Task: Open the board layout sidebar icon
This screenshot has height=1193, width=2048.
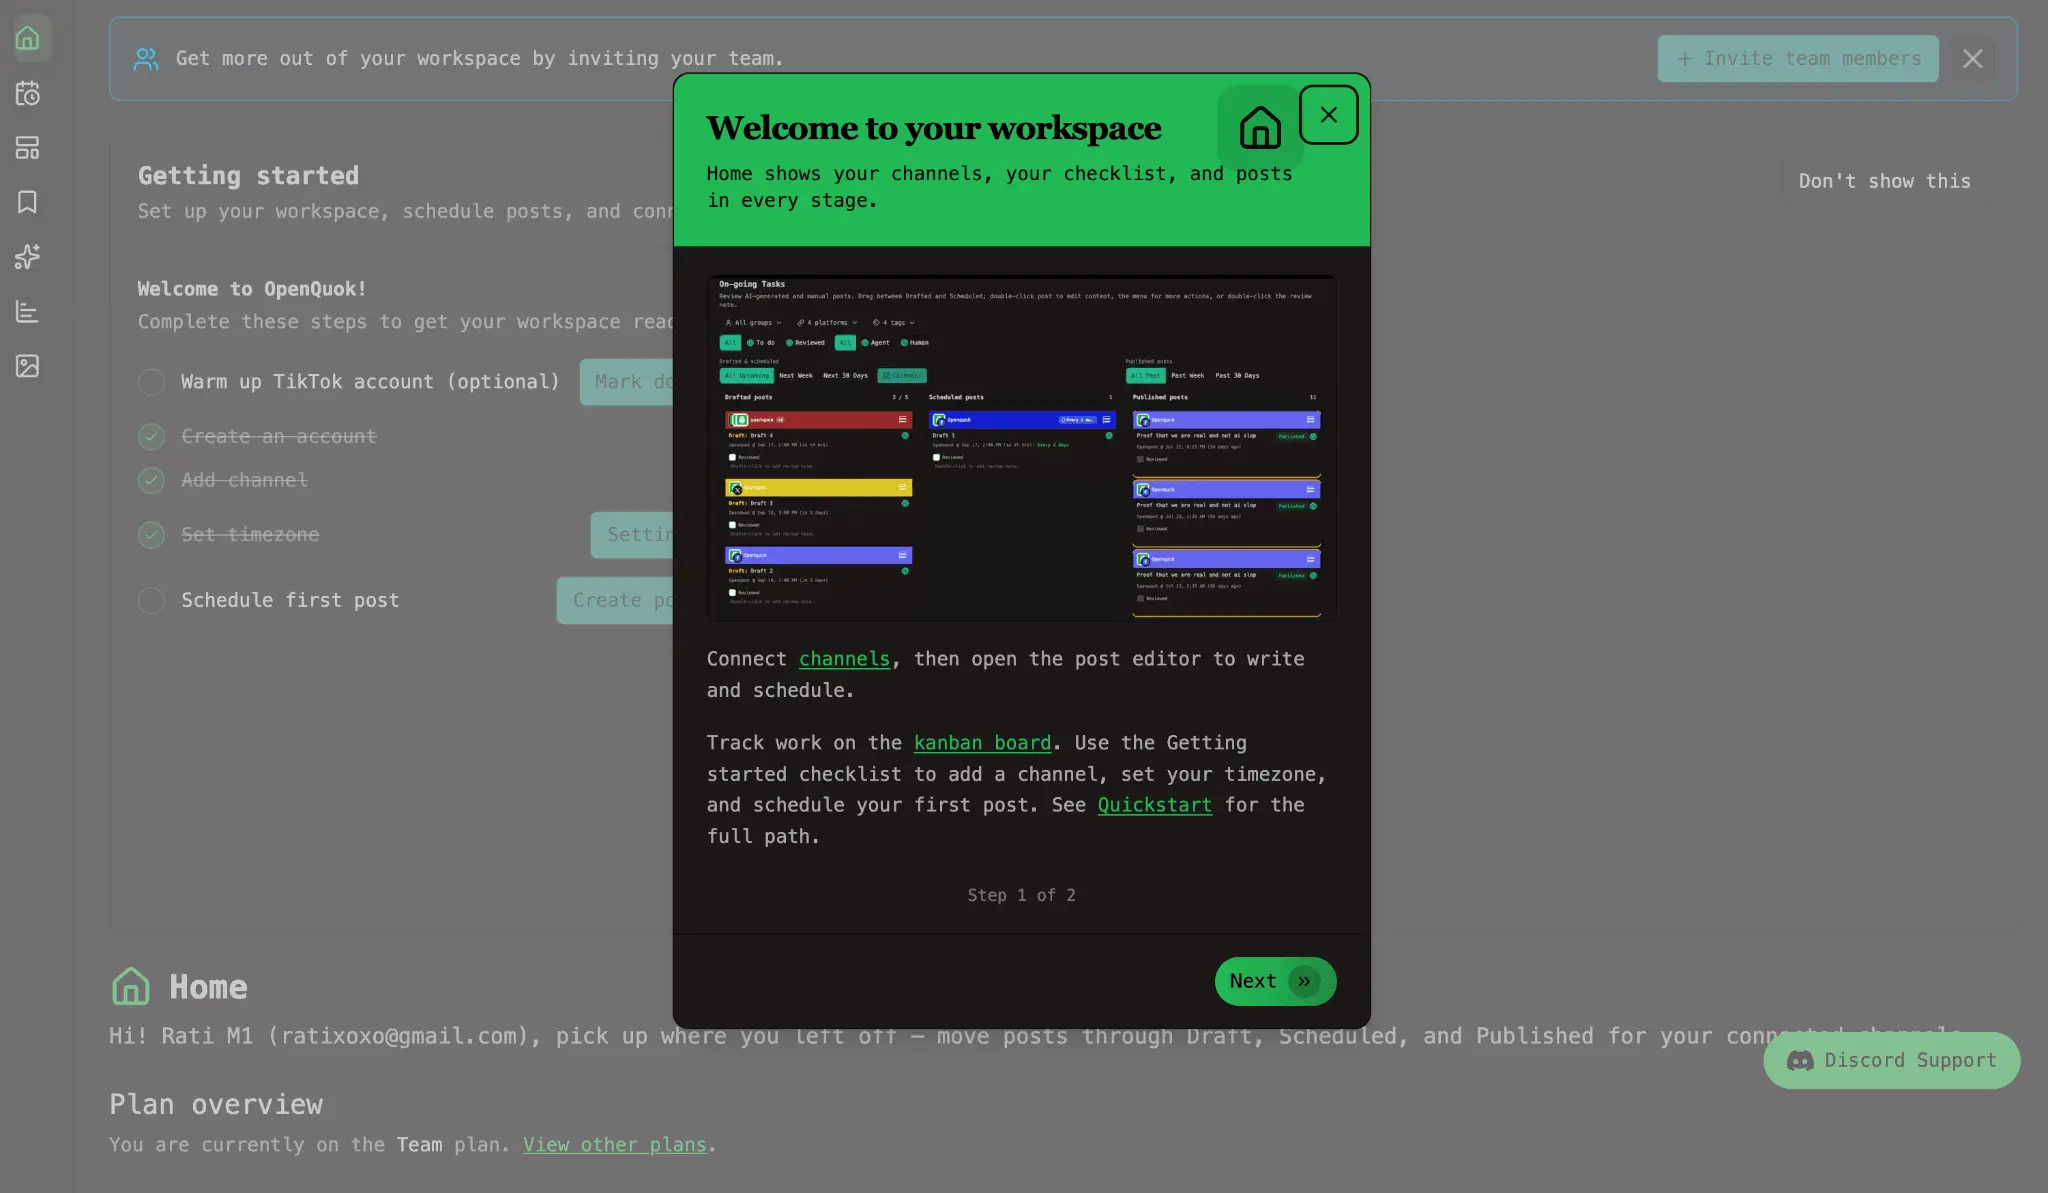Action: tap(28, 148)
